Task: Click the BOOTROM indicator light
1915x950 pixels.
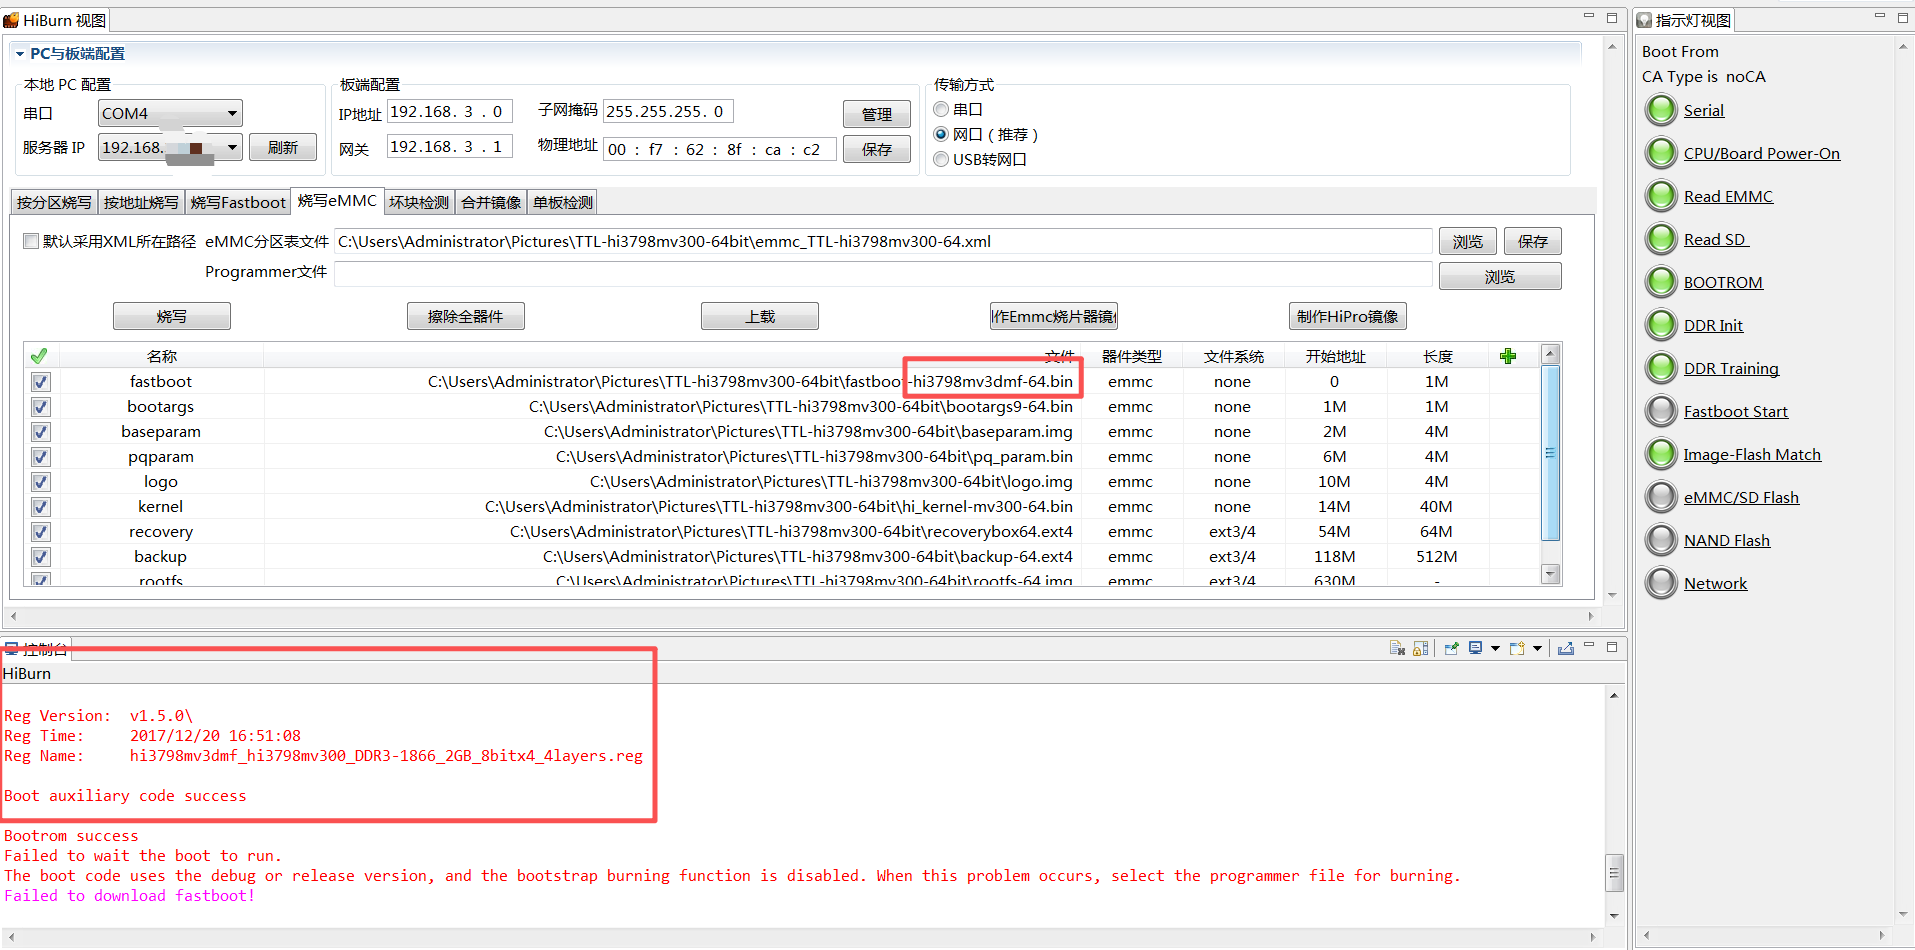Action: [1661, 282]
